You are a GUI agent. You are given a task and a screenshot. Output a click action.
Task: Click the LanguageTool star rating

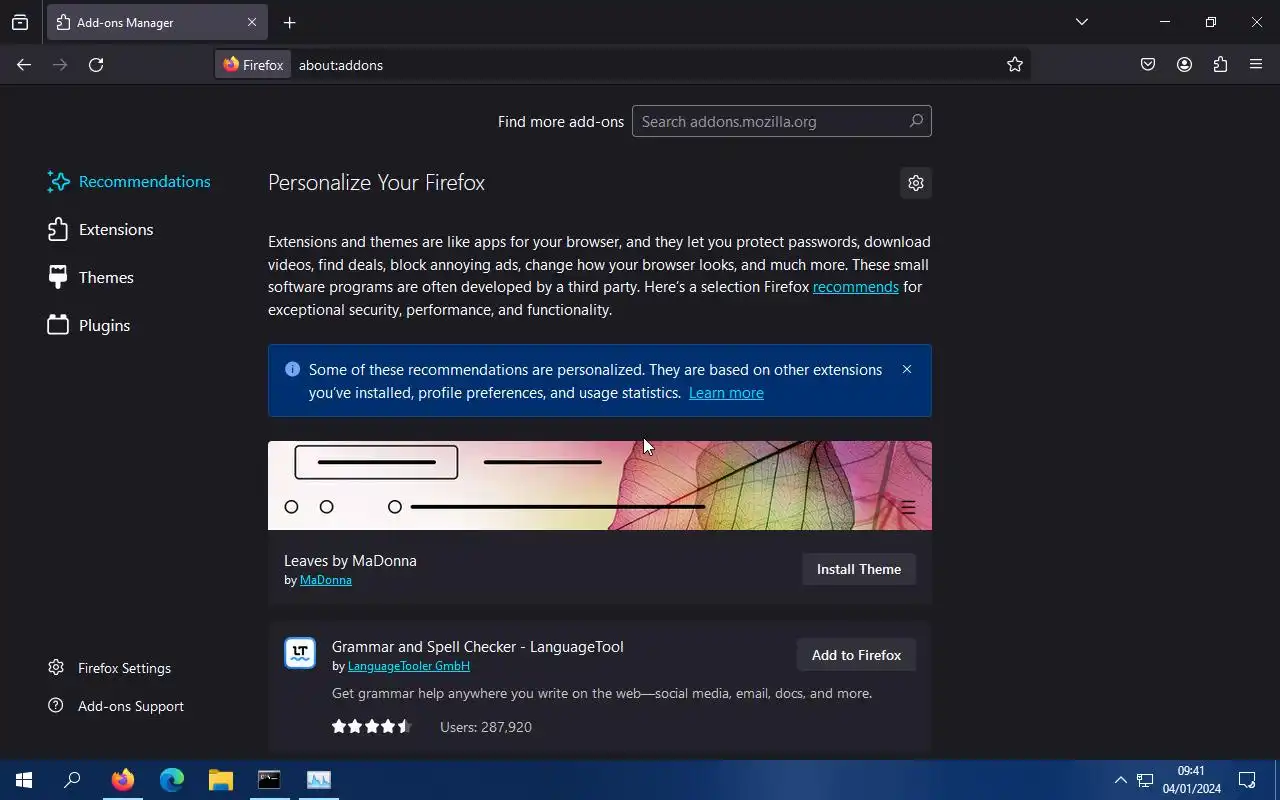pos(372,727)
